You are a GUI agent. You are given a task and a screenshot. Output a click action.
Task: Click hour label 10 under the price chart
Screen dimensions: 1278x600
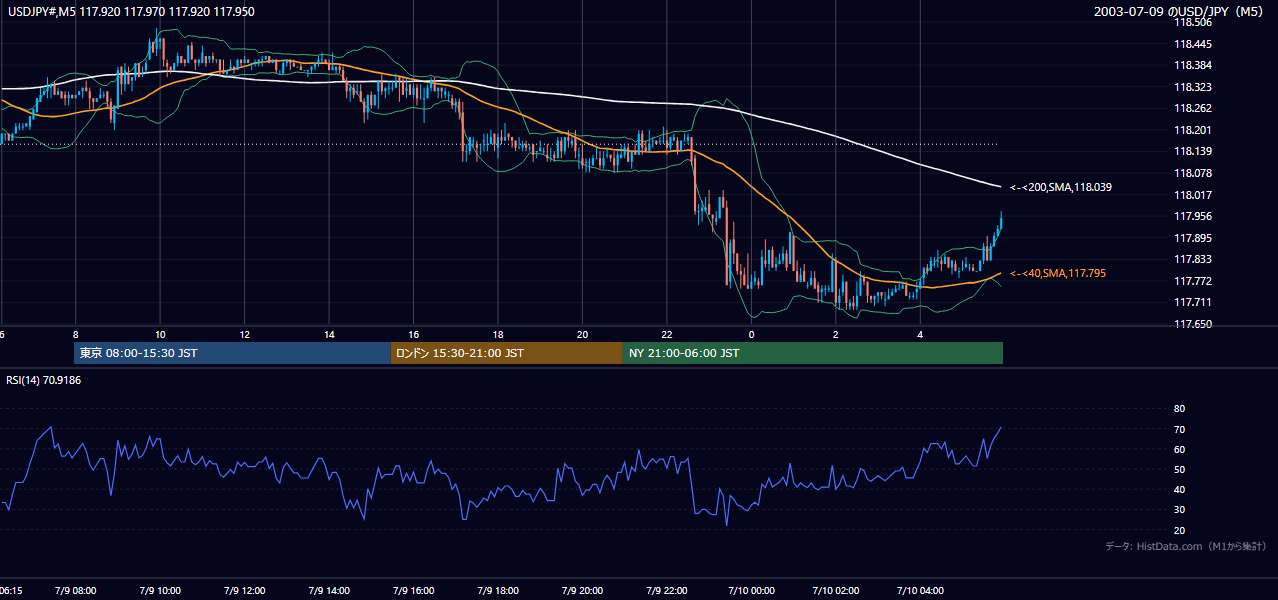click(x=159, y=334)
